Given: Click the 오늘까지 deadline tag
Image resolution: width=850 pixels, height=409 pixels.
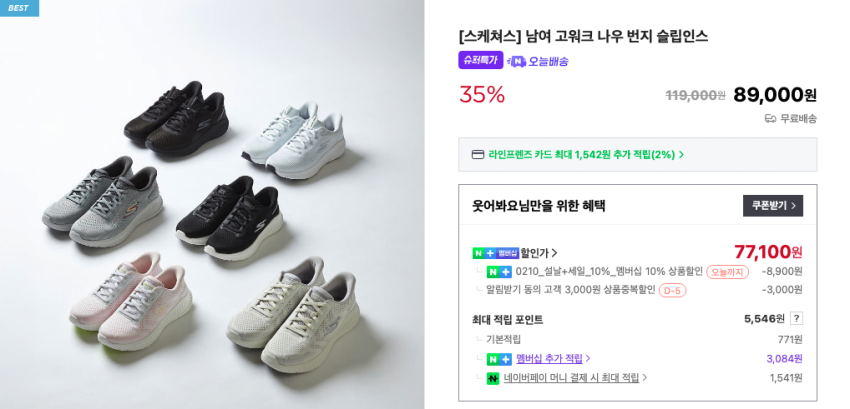Looking at the screenshot, I should point(727,272).
